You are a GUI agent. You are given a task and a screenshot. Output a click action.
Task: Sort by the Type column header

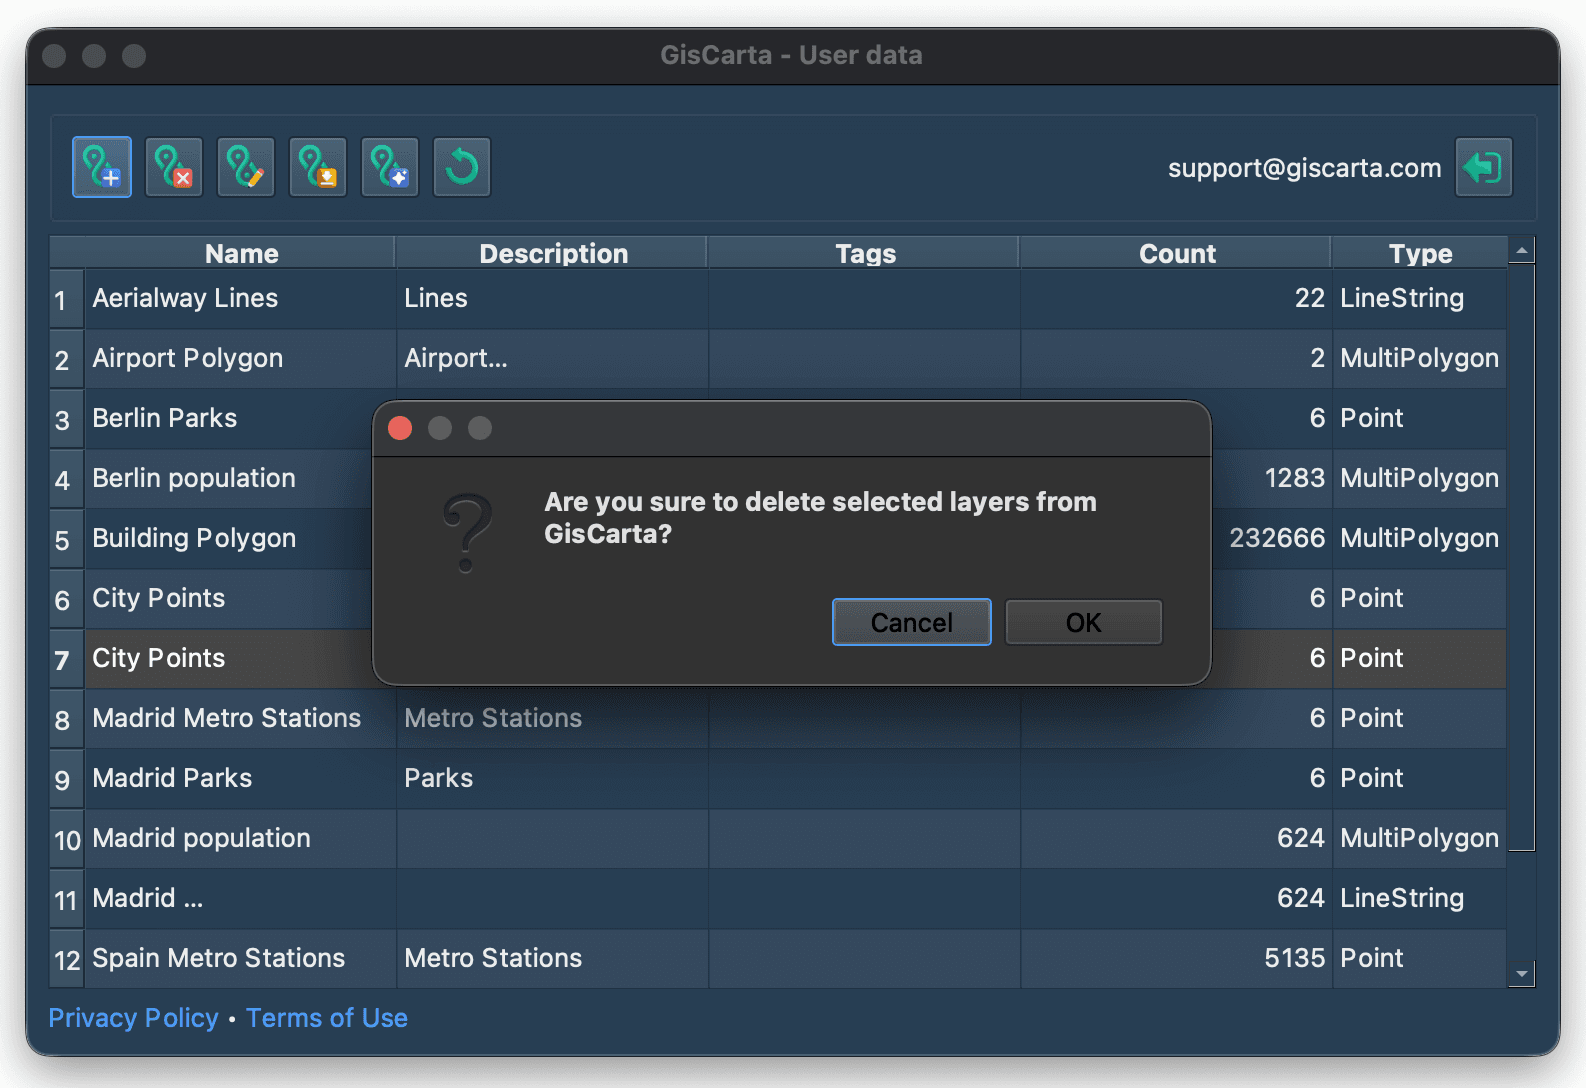(1420, 253)
